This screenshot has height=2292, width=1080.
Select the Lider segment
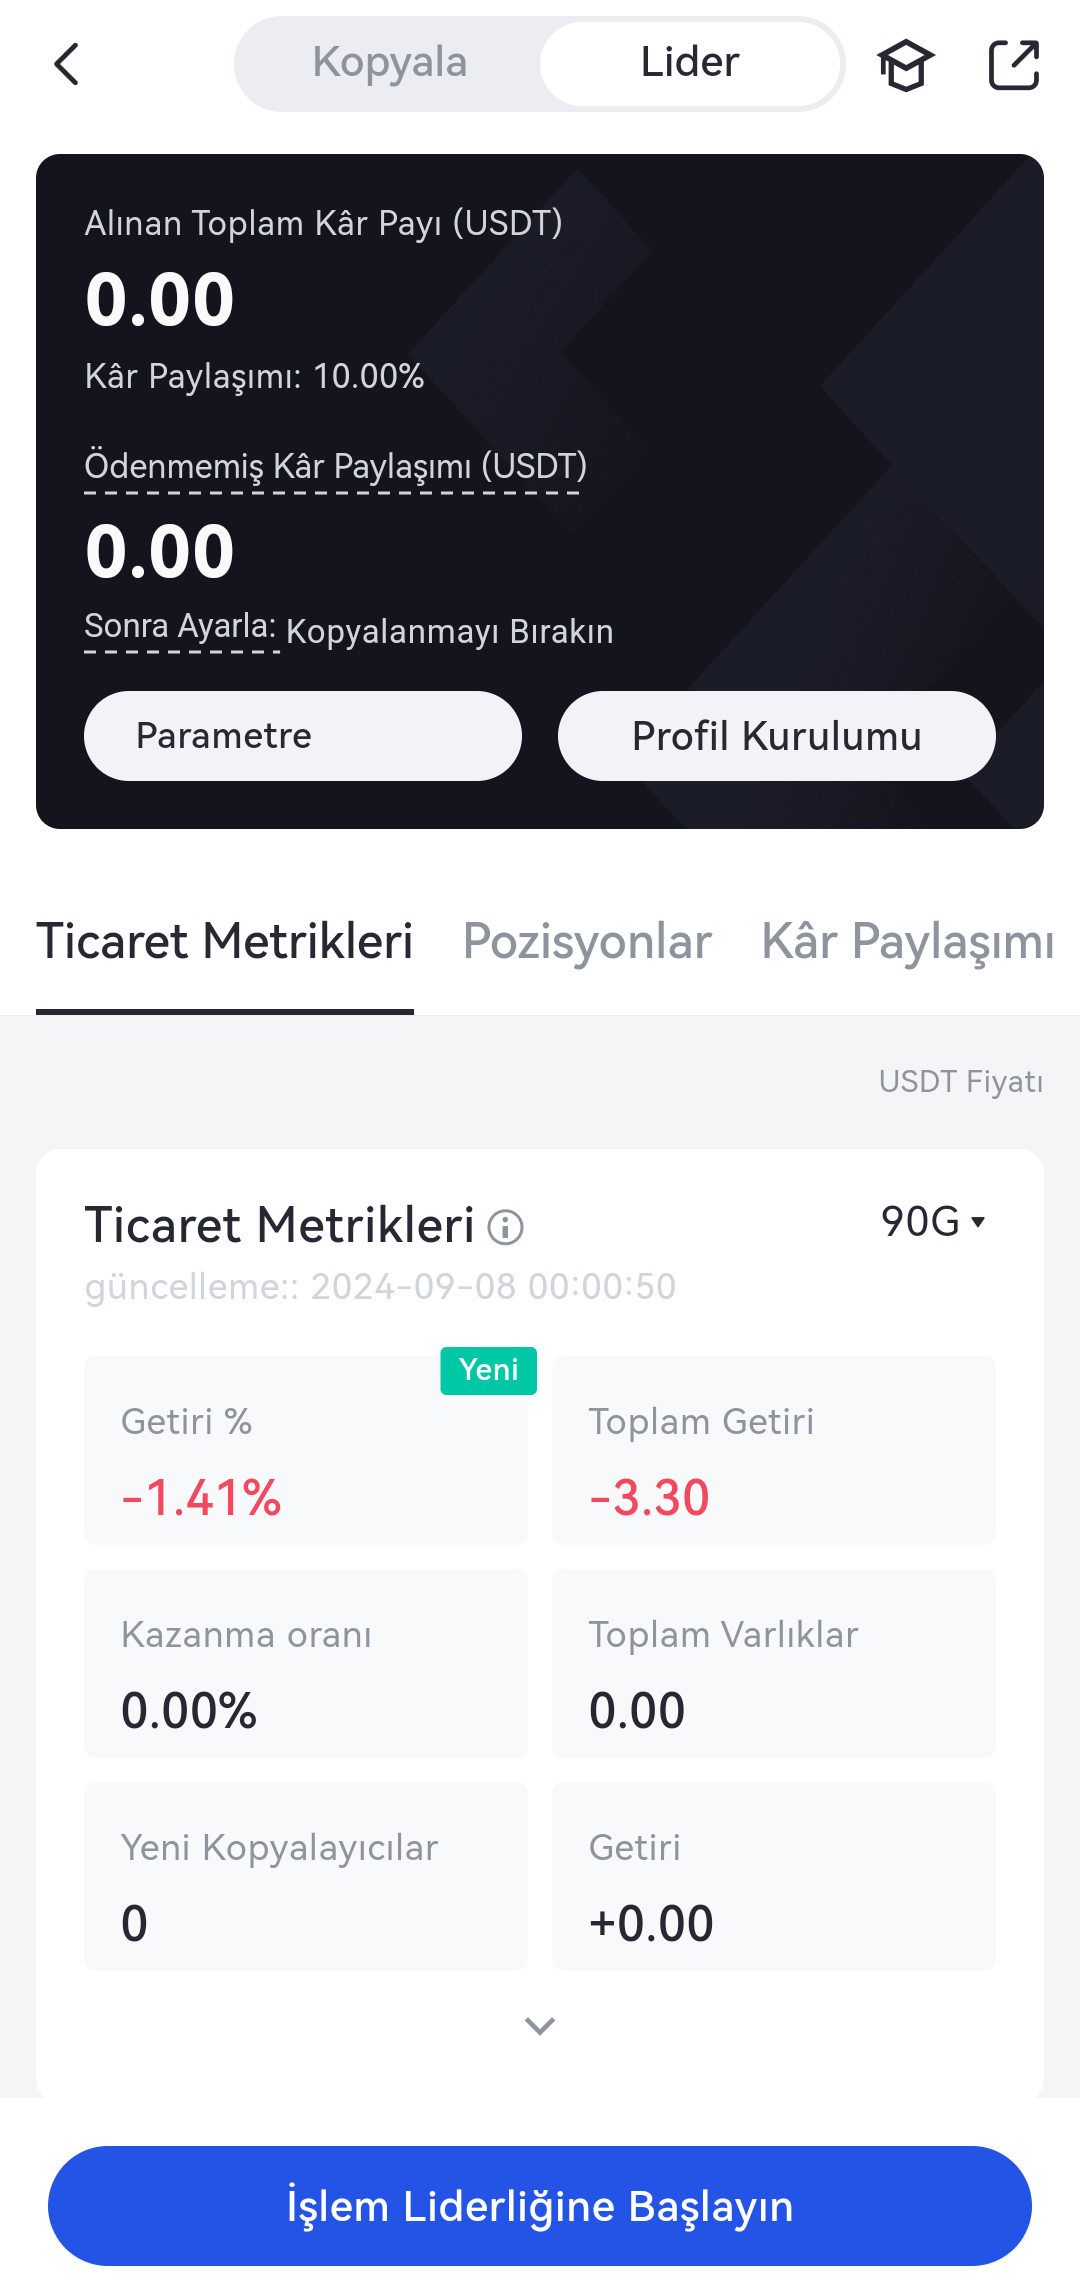(690, 63)
